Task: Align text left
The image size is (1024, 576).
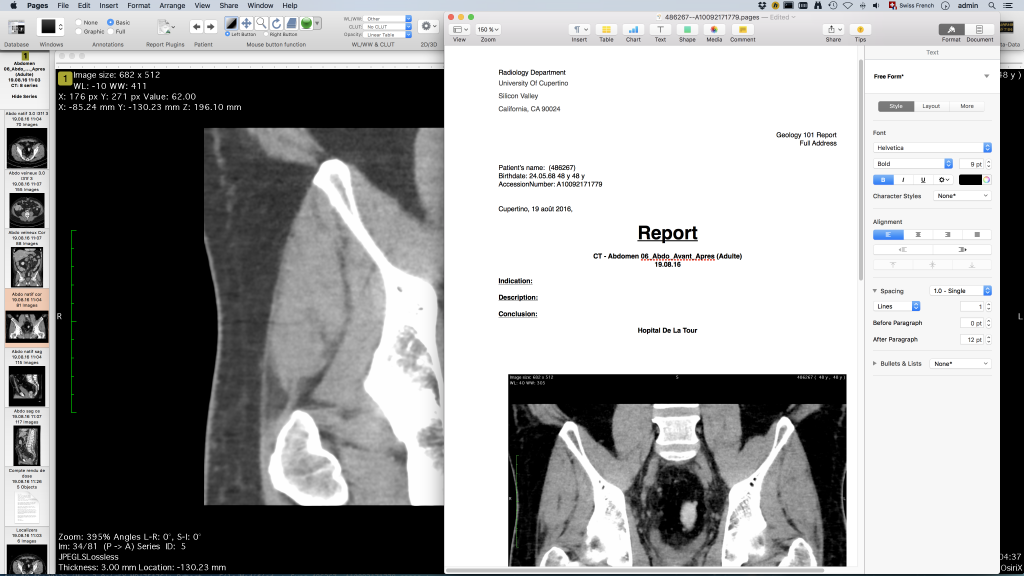Action: 888,234
